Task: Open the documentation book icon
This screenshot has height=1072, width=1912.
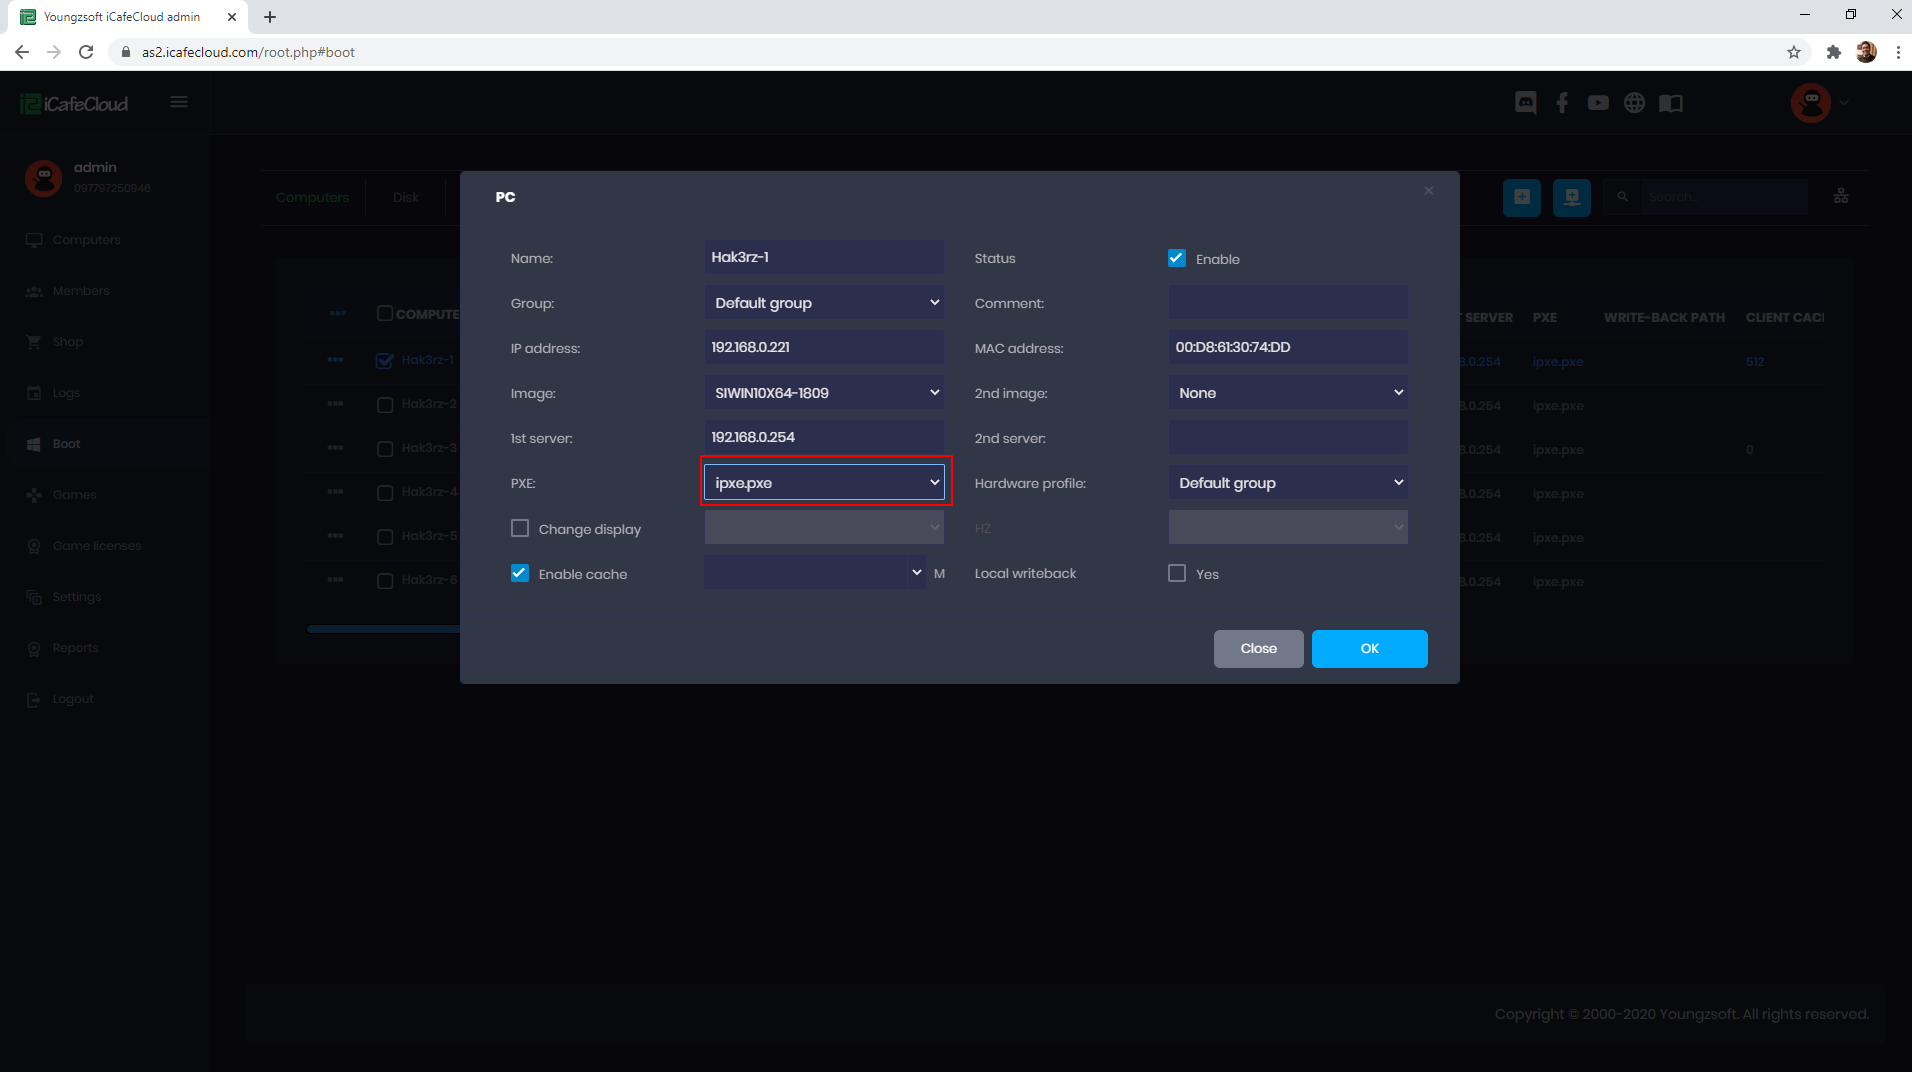Action: click(1670, 102)
